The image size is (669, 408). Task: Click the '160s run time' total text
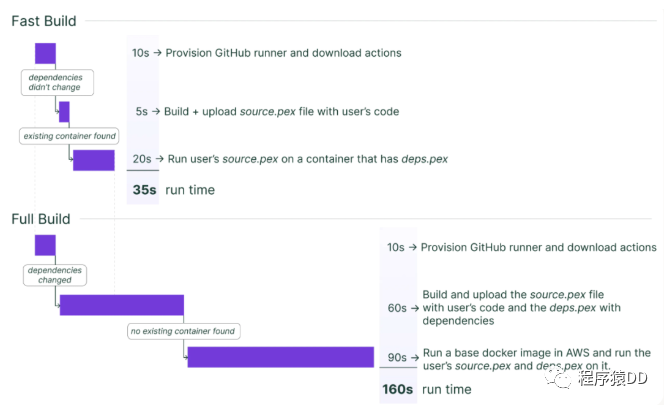tap(427, 389)
